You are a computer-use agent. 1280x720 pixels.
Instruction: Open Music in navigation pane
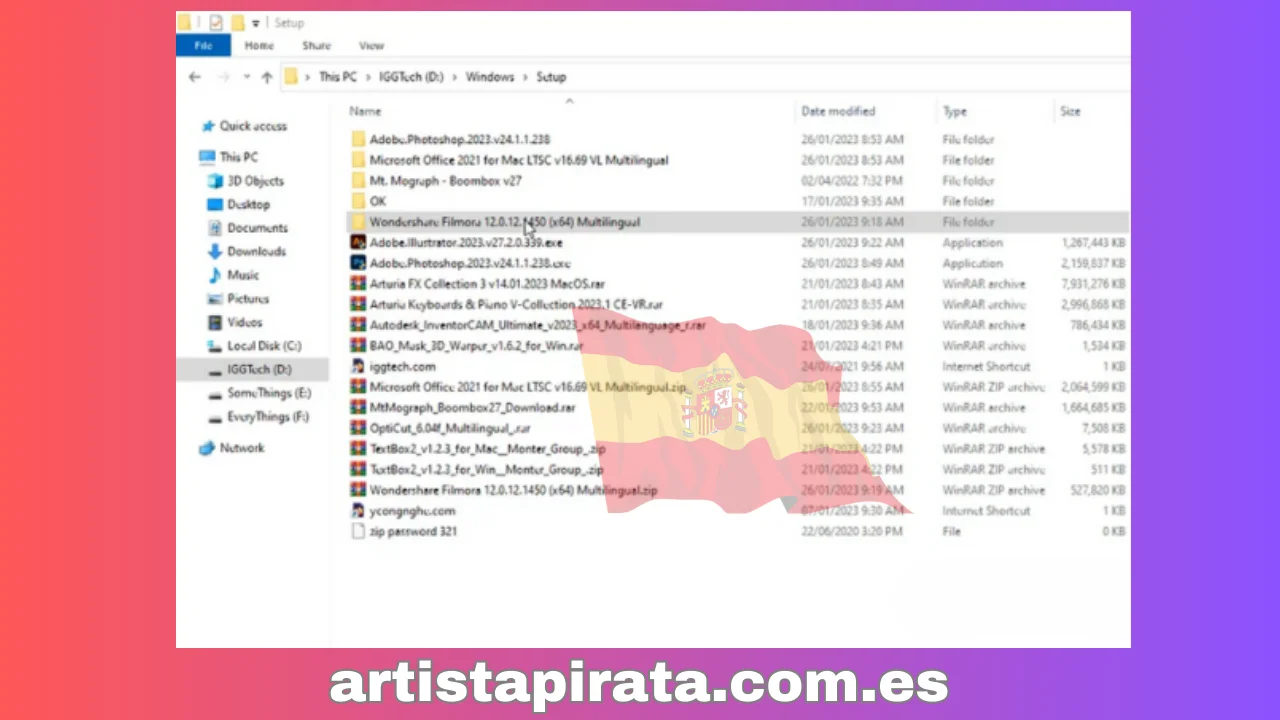point(243,275)
